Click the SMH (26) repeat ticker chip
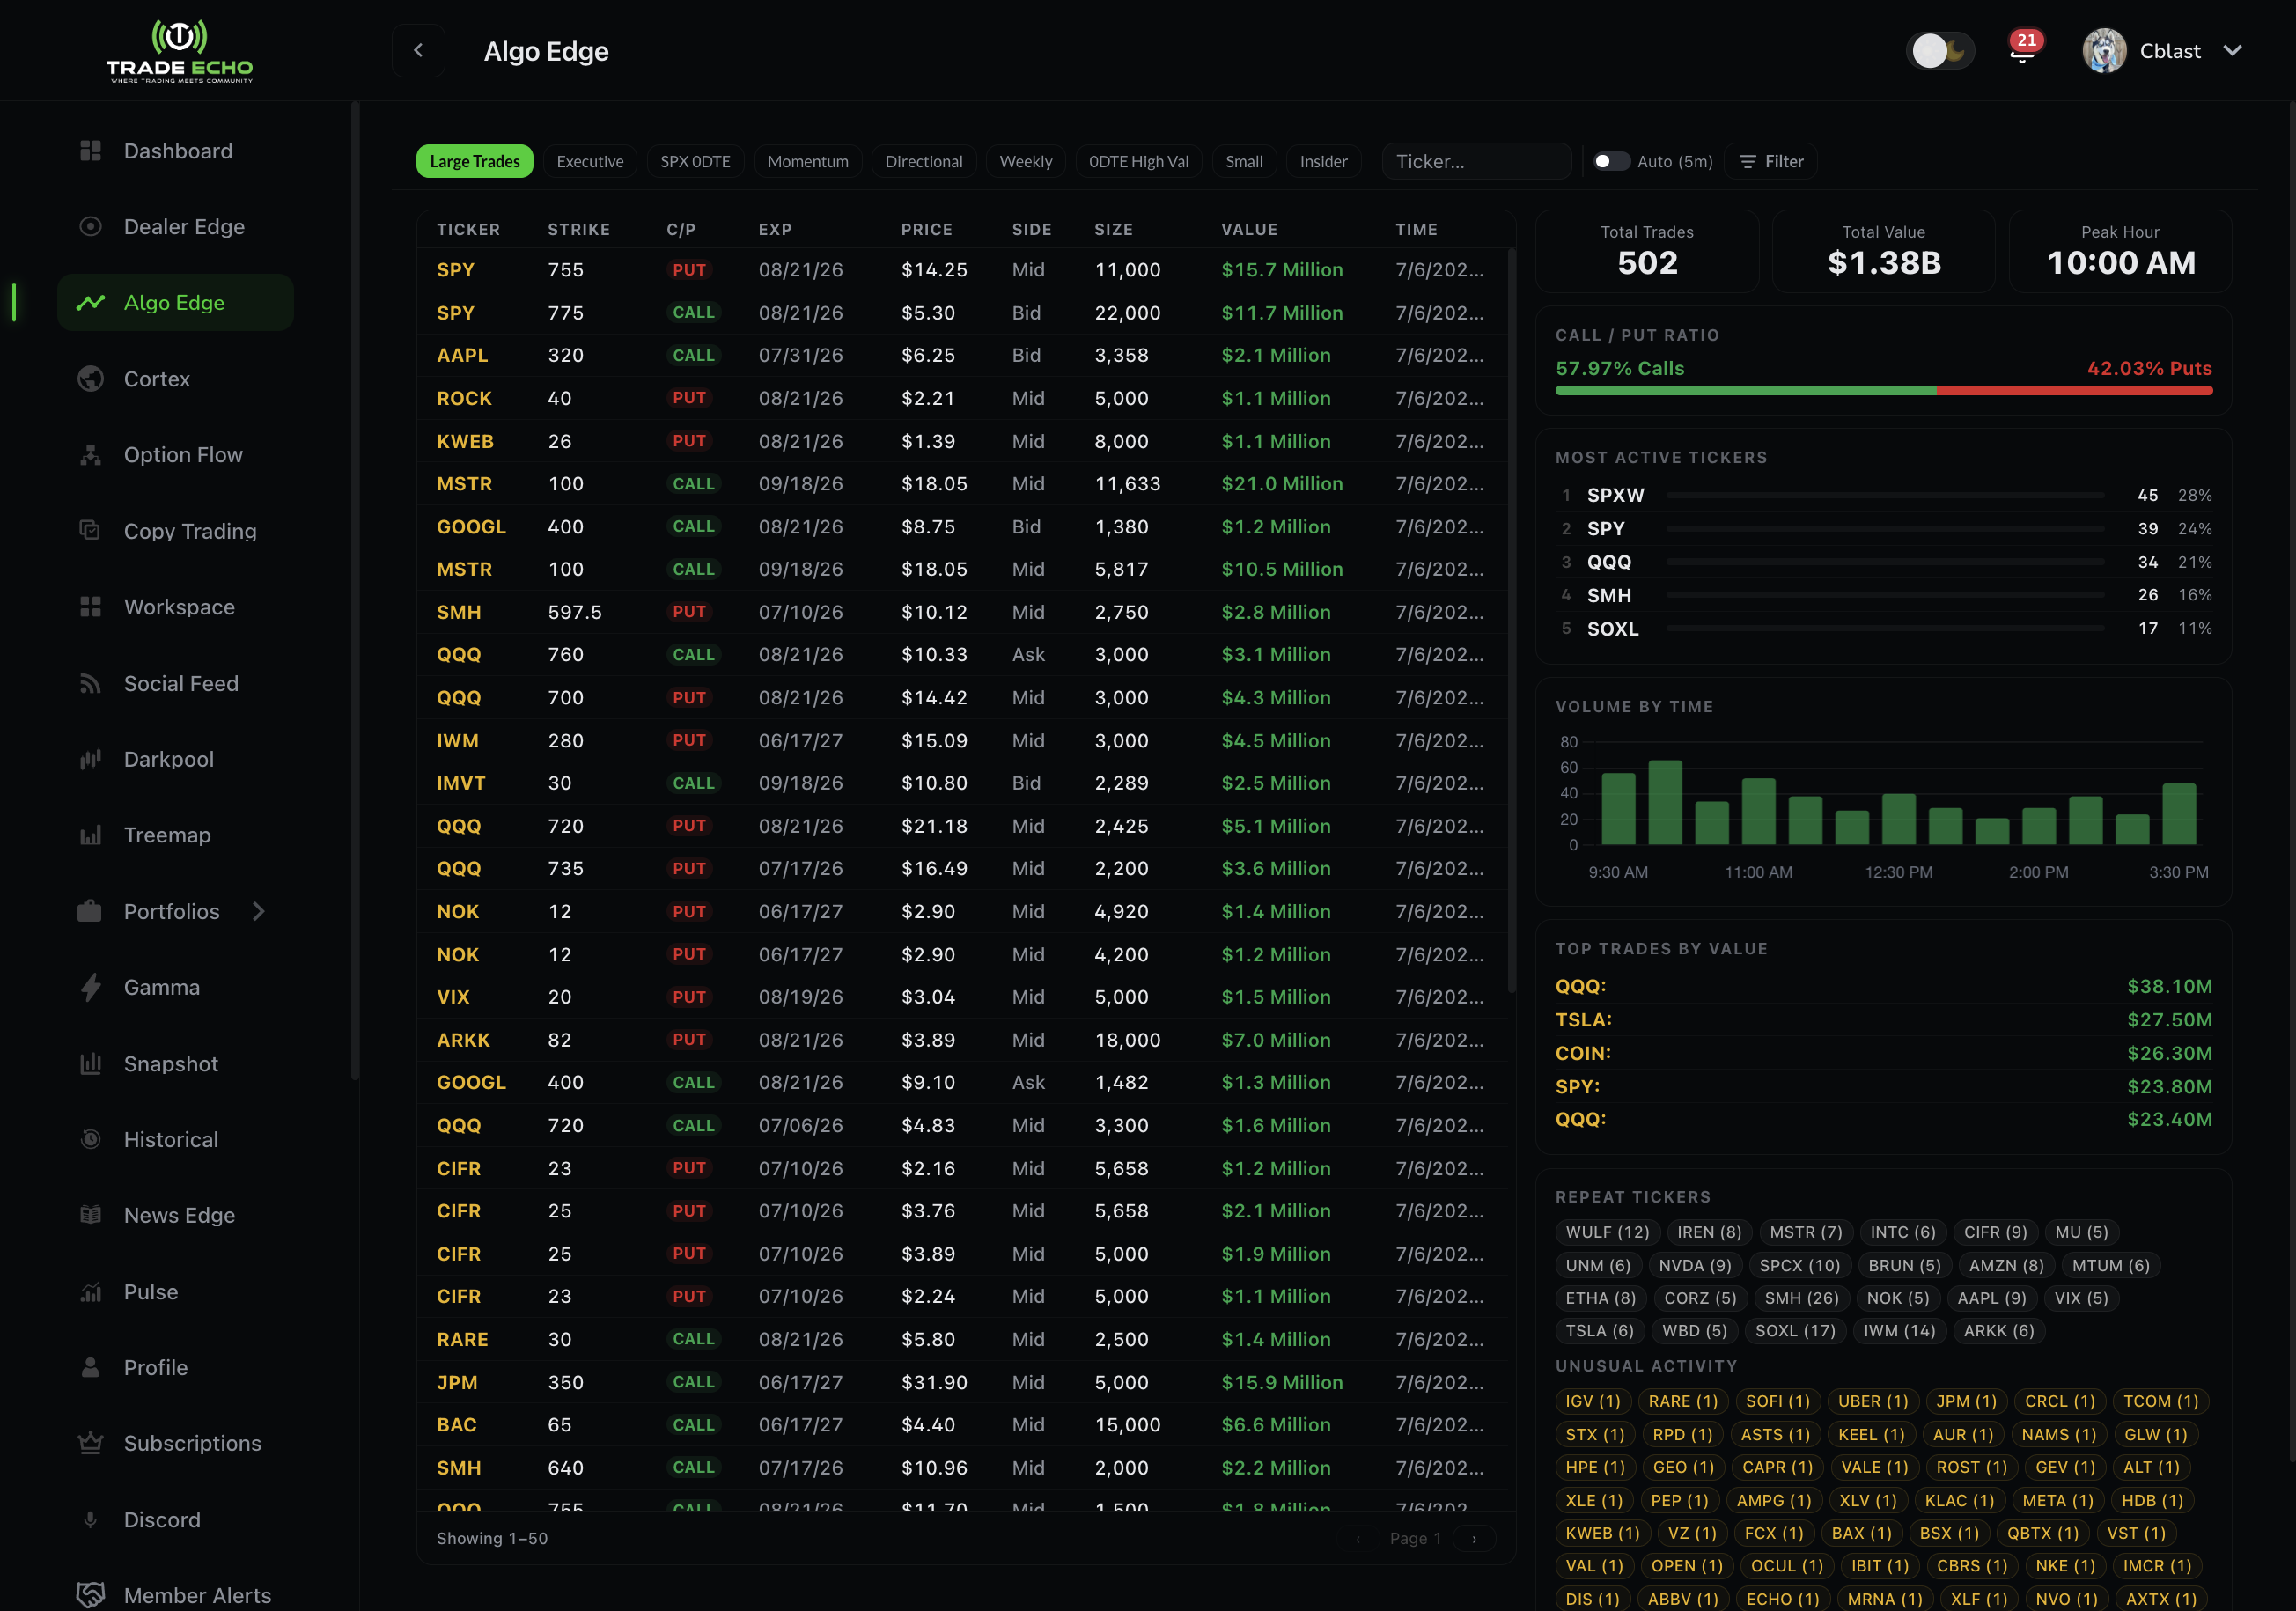 click(1802, 1298)
